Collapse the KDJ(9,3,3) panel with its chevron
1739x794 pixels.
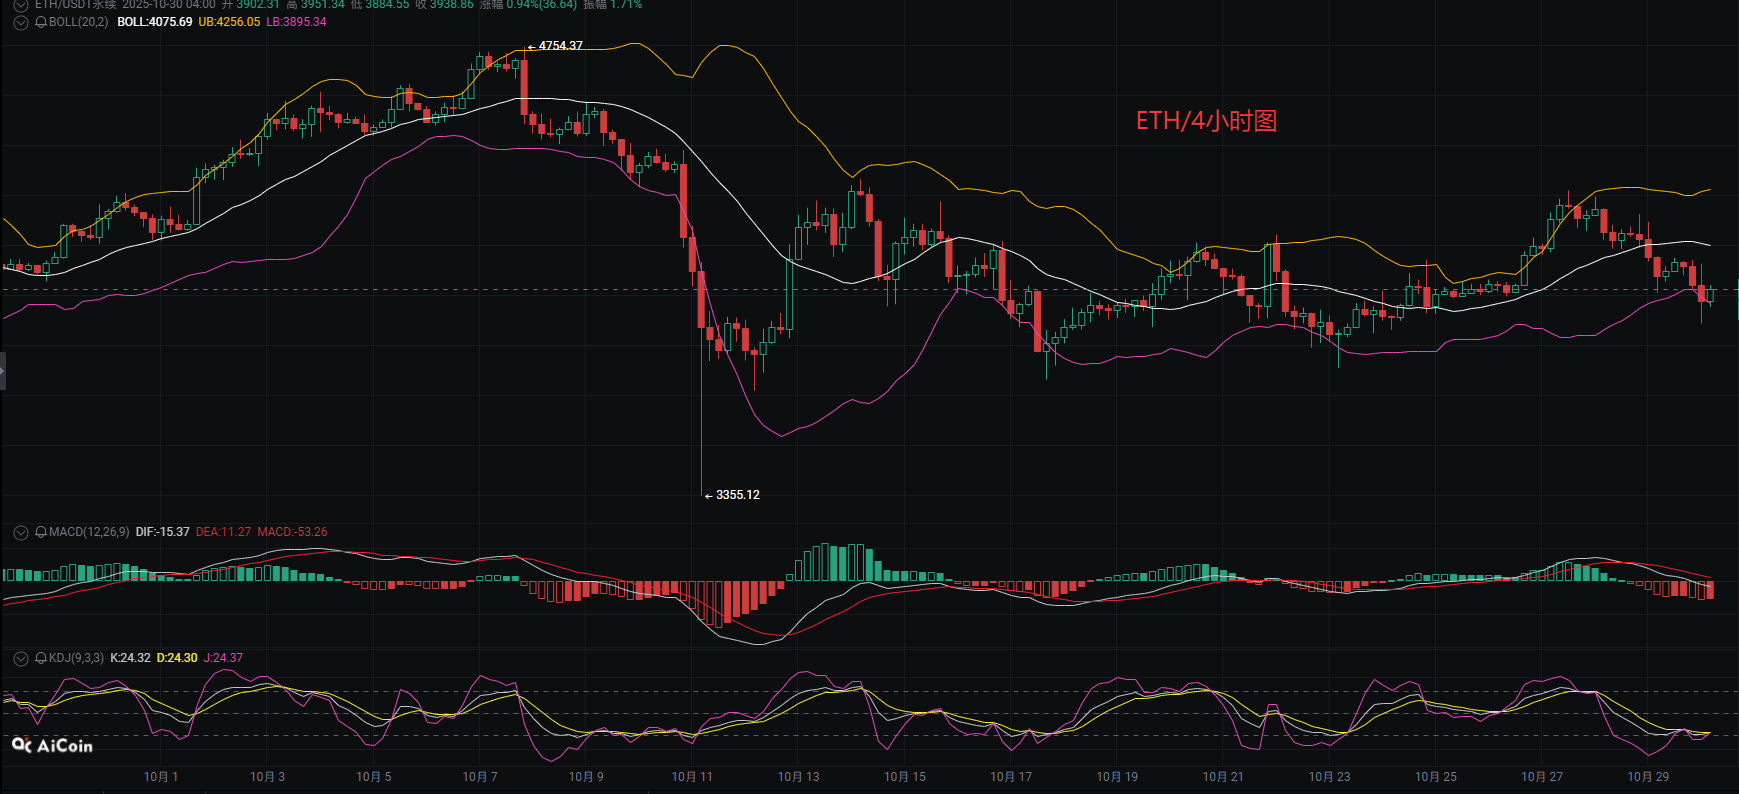click(20, 658)
